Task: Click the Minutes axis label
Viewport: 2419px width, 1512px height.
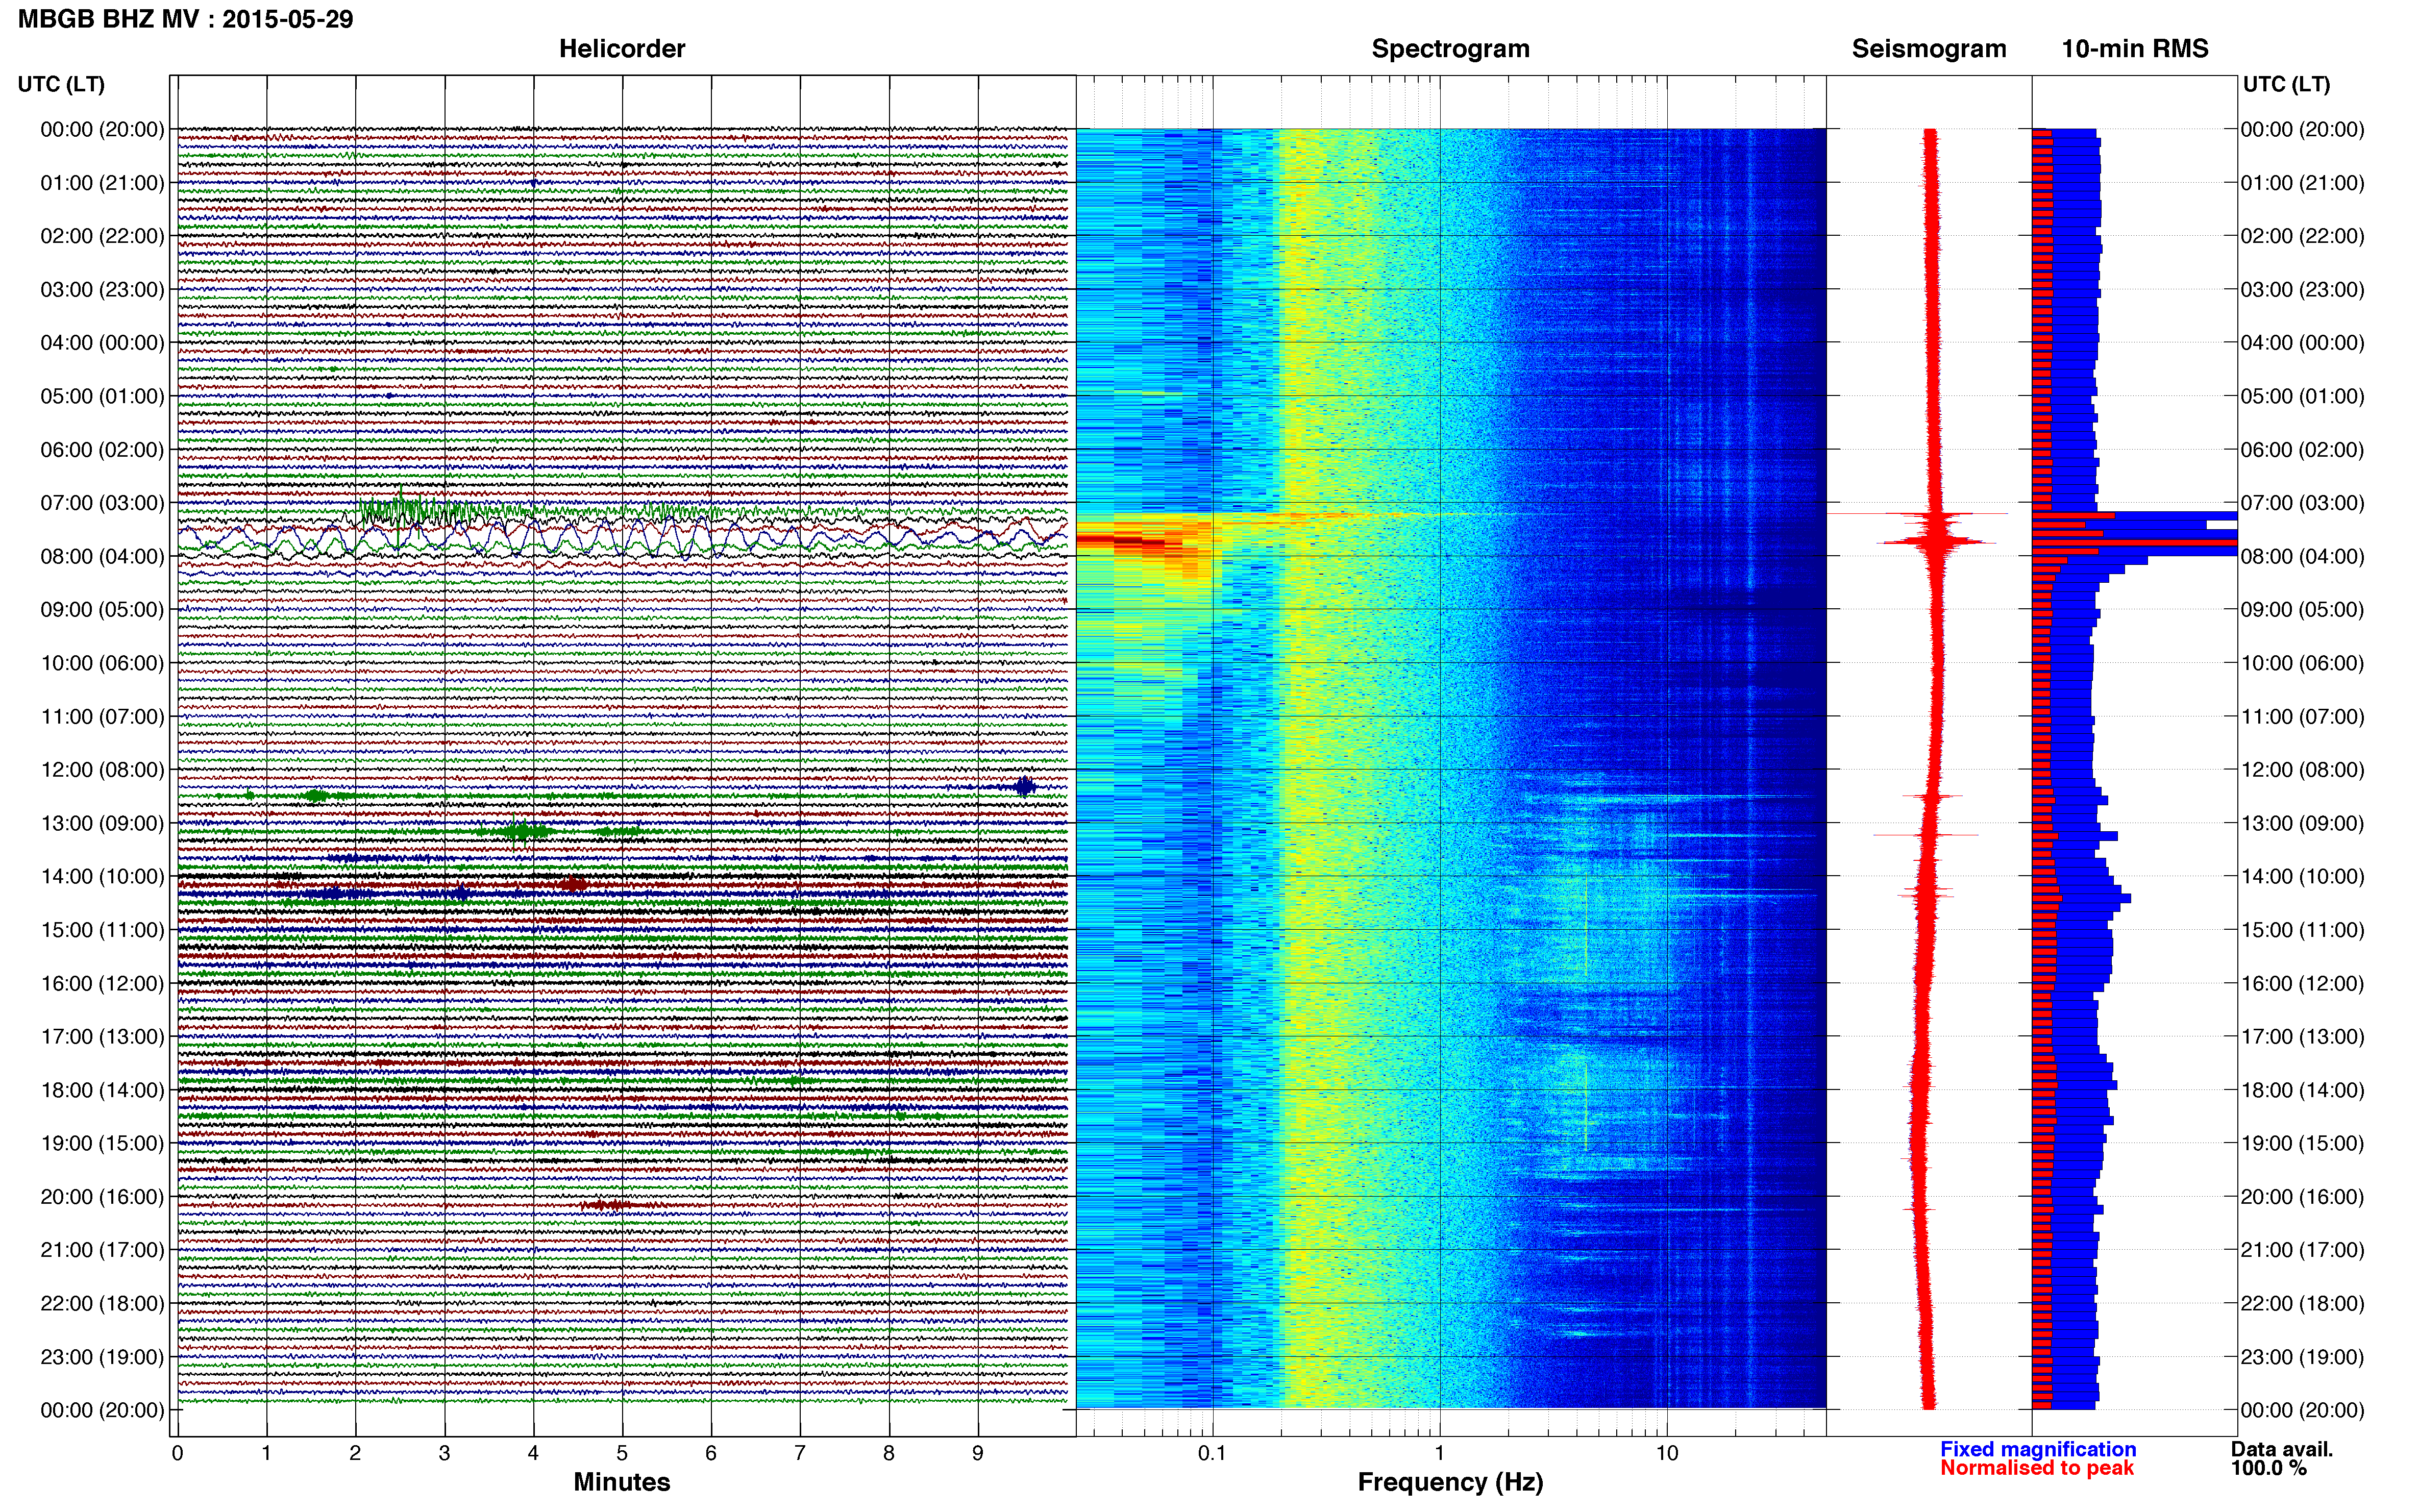Action: [x=622, y=1482]
